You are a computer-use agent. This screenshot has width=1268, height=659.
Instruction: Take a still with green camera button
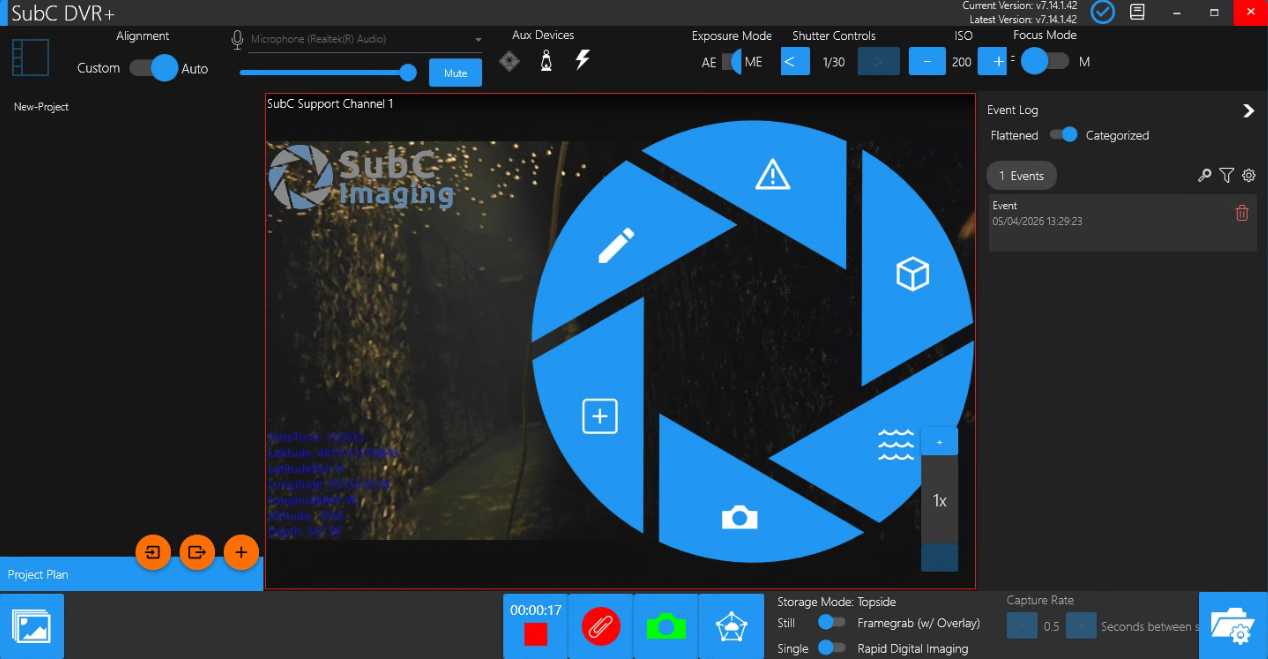click(x=666, y=626)
